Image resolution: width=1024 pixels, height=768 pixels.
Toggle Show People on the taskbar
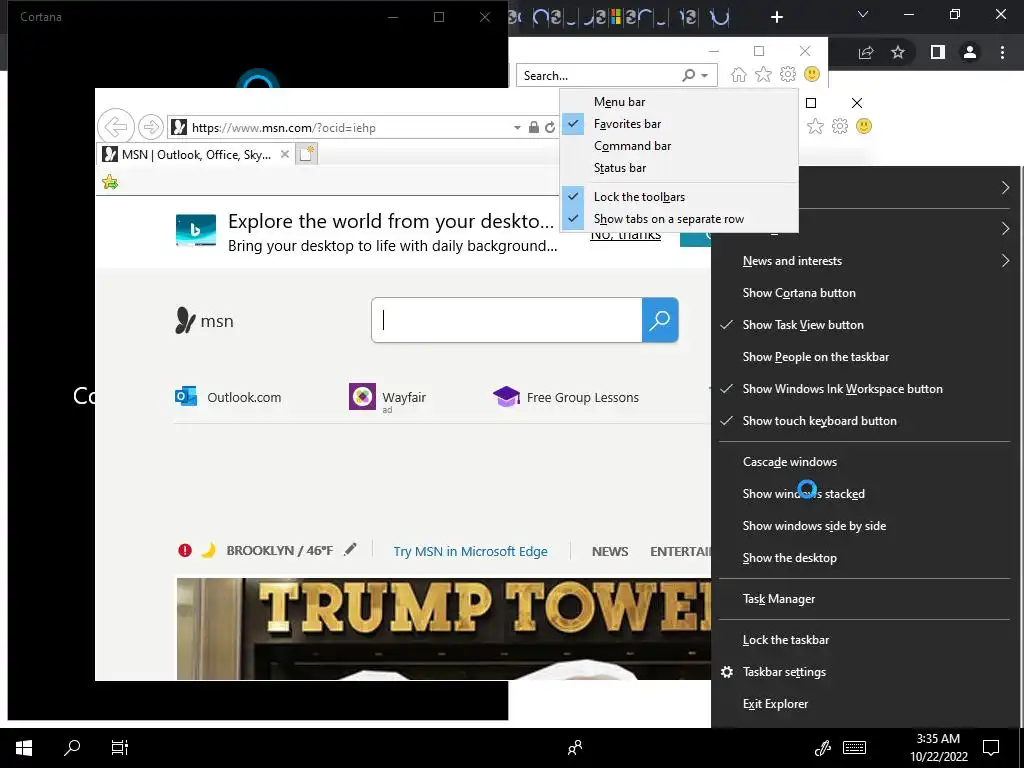[865, 357]
